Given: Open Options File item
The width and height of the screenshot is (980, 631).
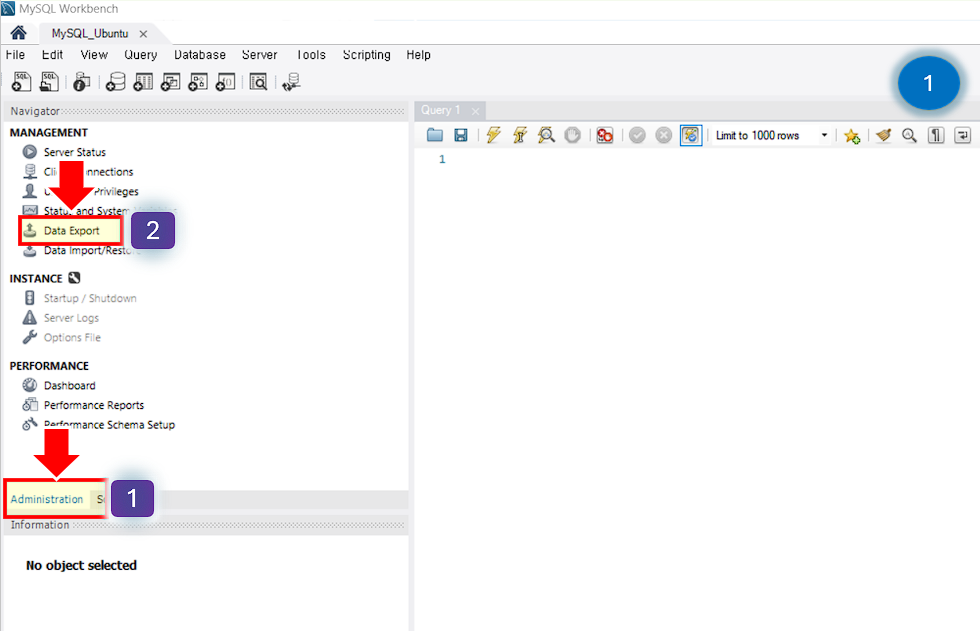Looking at the screenshot, I should (72, 337).
